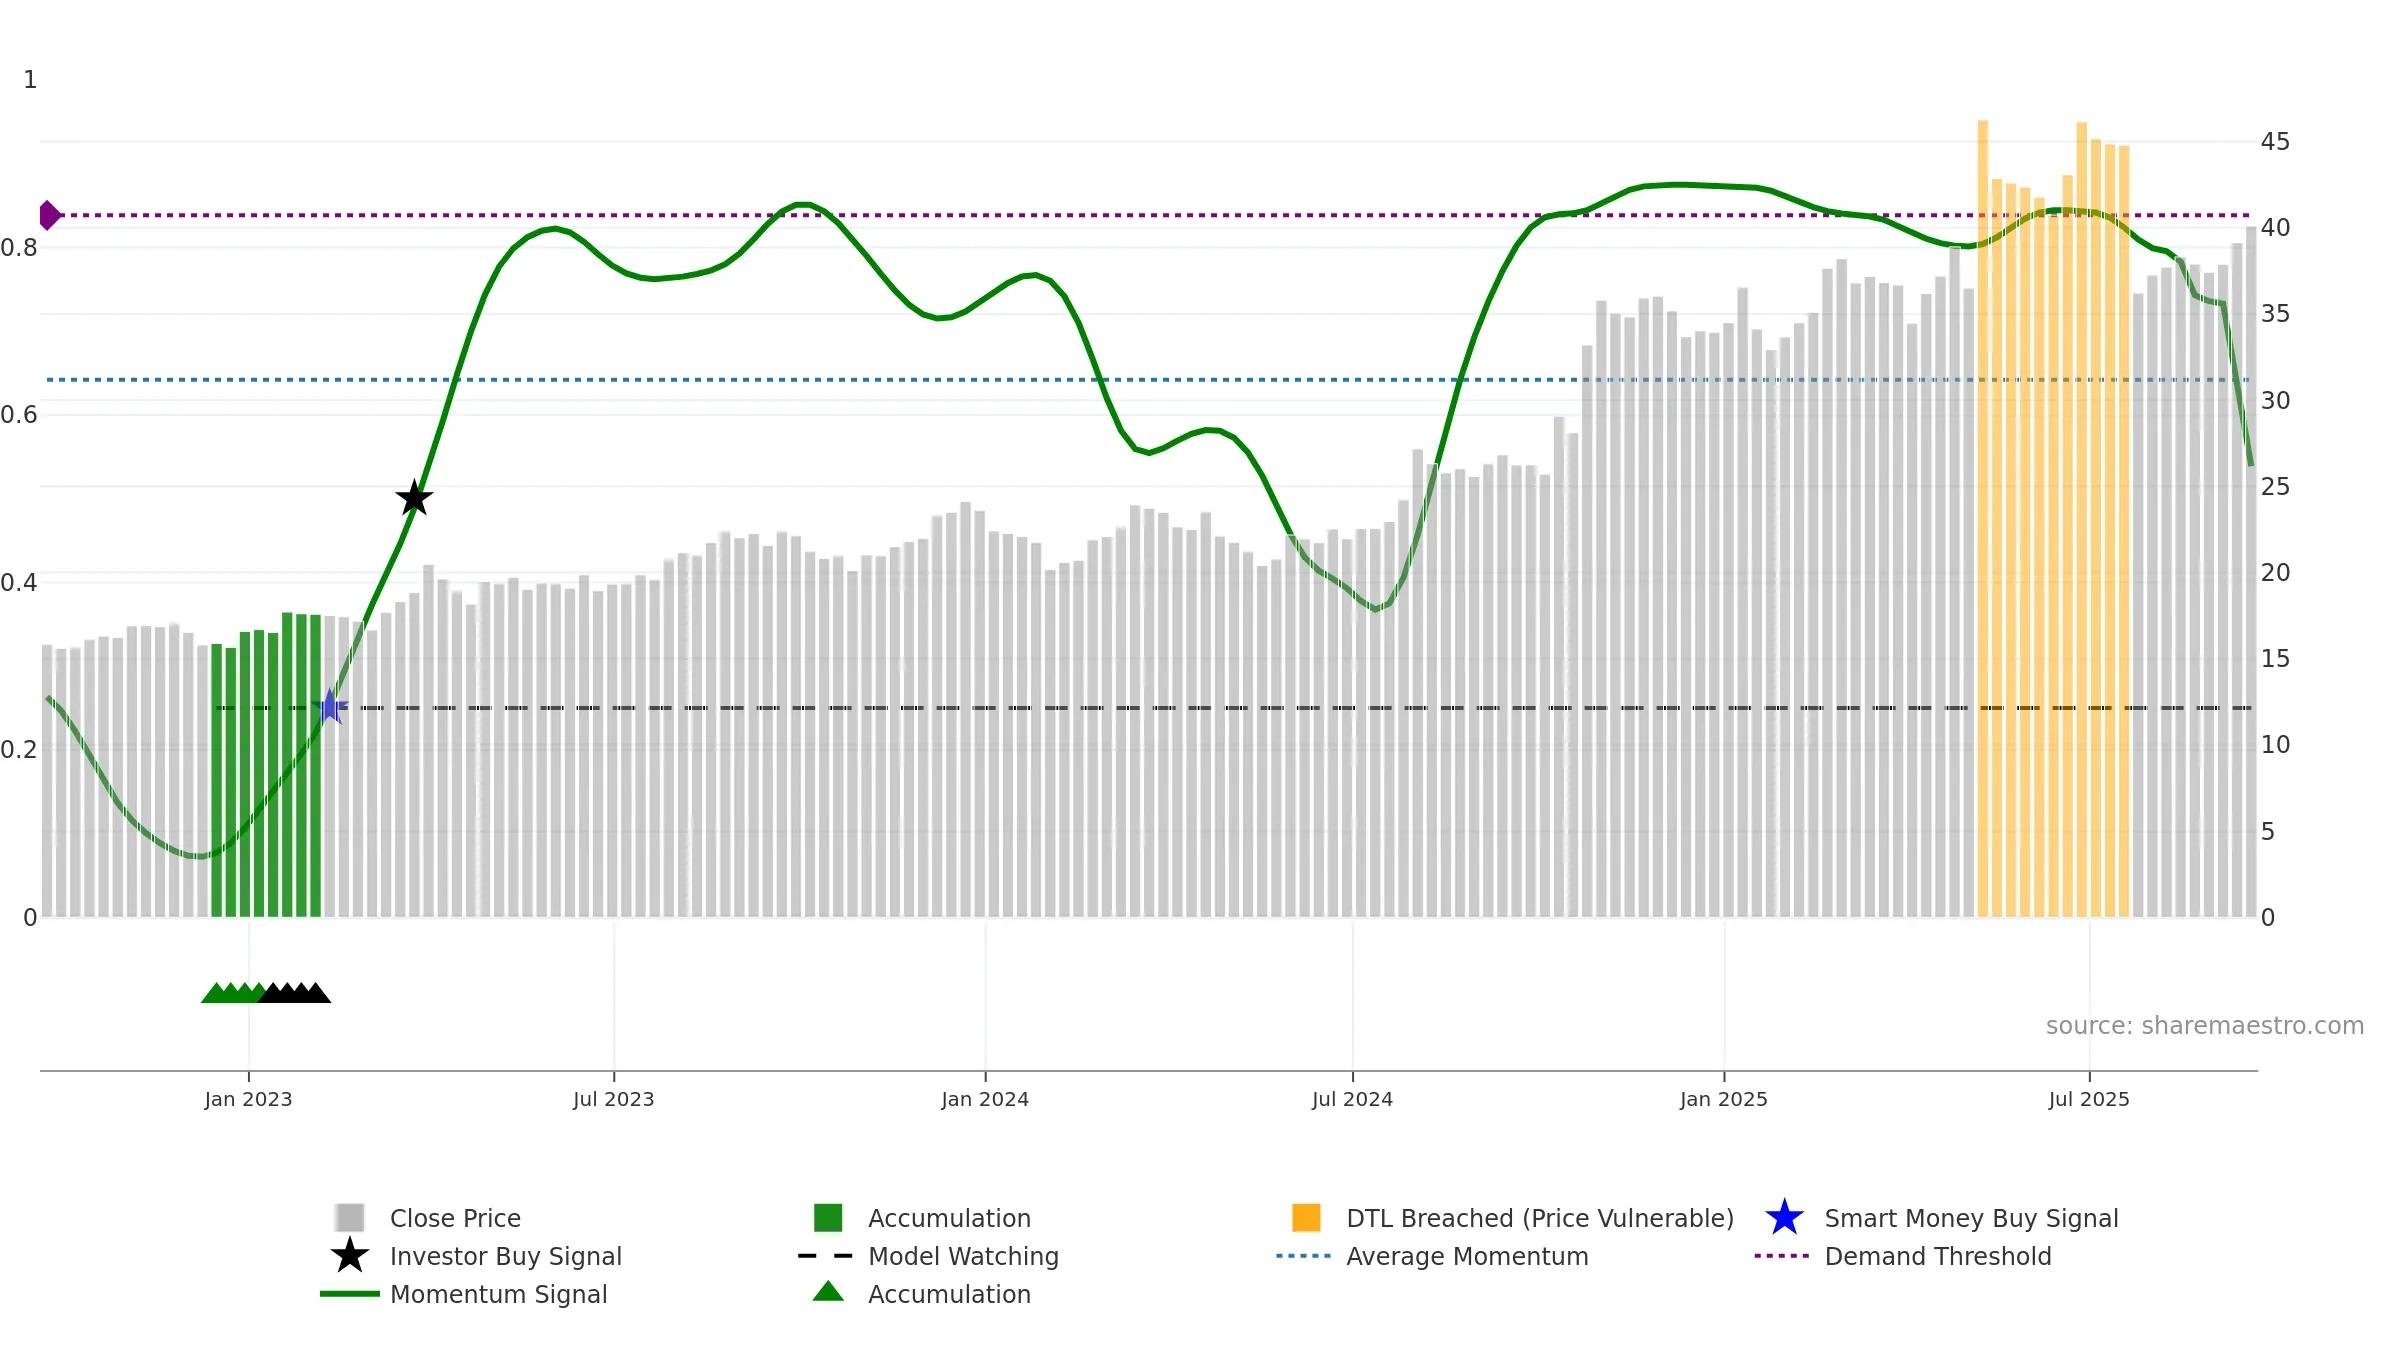The image size is (2400, 1350).
Task: Toggle the Average Momentum legend entry
Action: click(x=1433, y=1255)
